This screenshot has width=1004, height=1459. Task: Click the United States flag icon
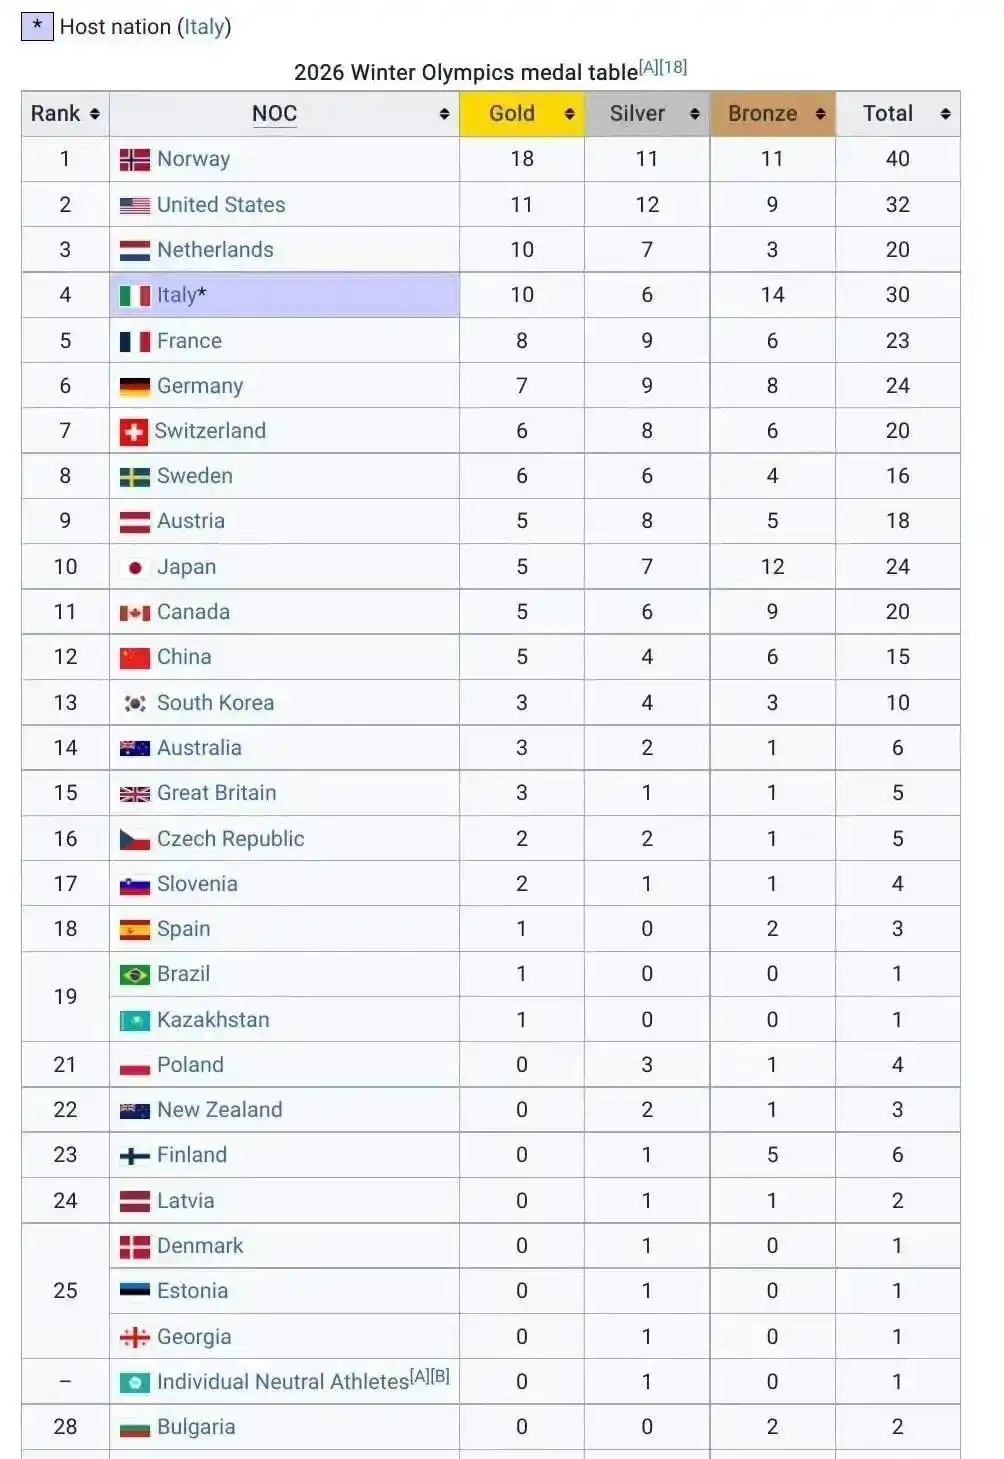pyautogui.click(x=135, y=204)
